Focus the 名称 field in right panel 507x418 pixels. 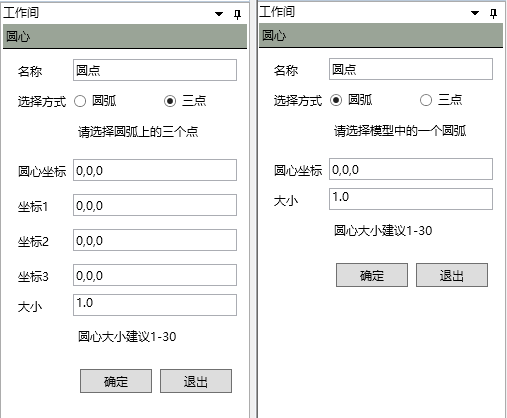click(x=411, y=69)
